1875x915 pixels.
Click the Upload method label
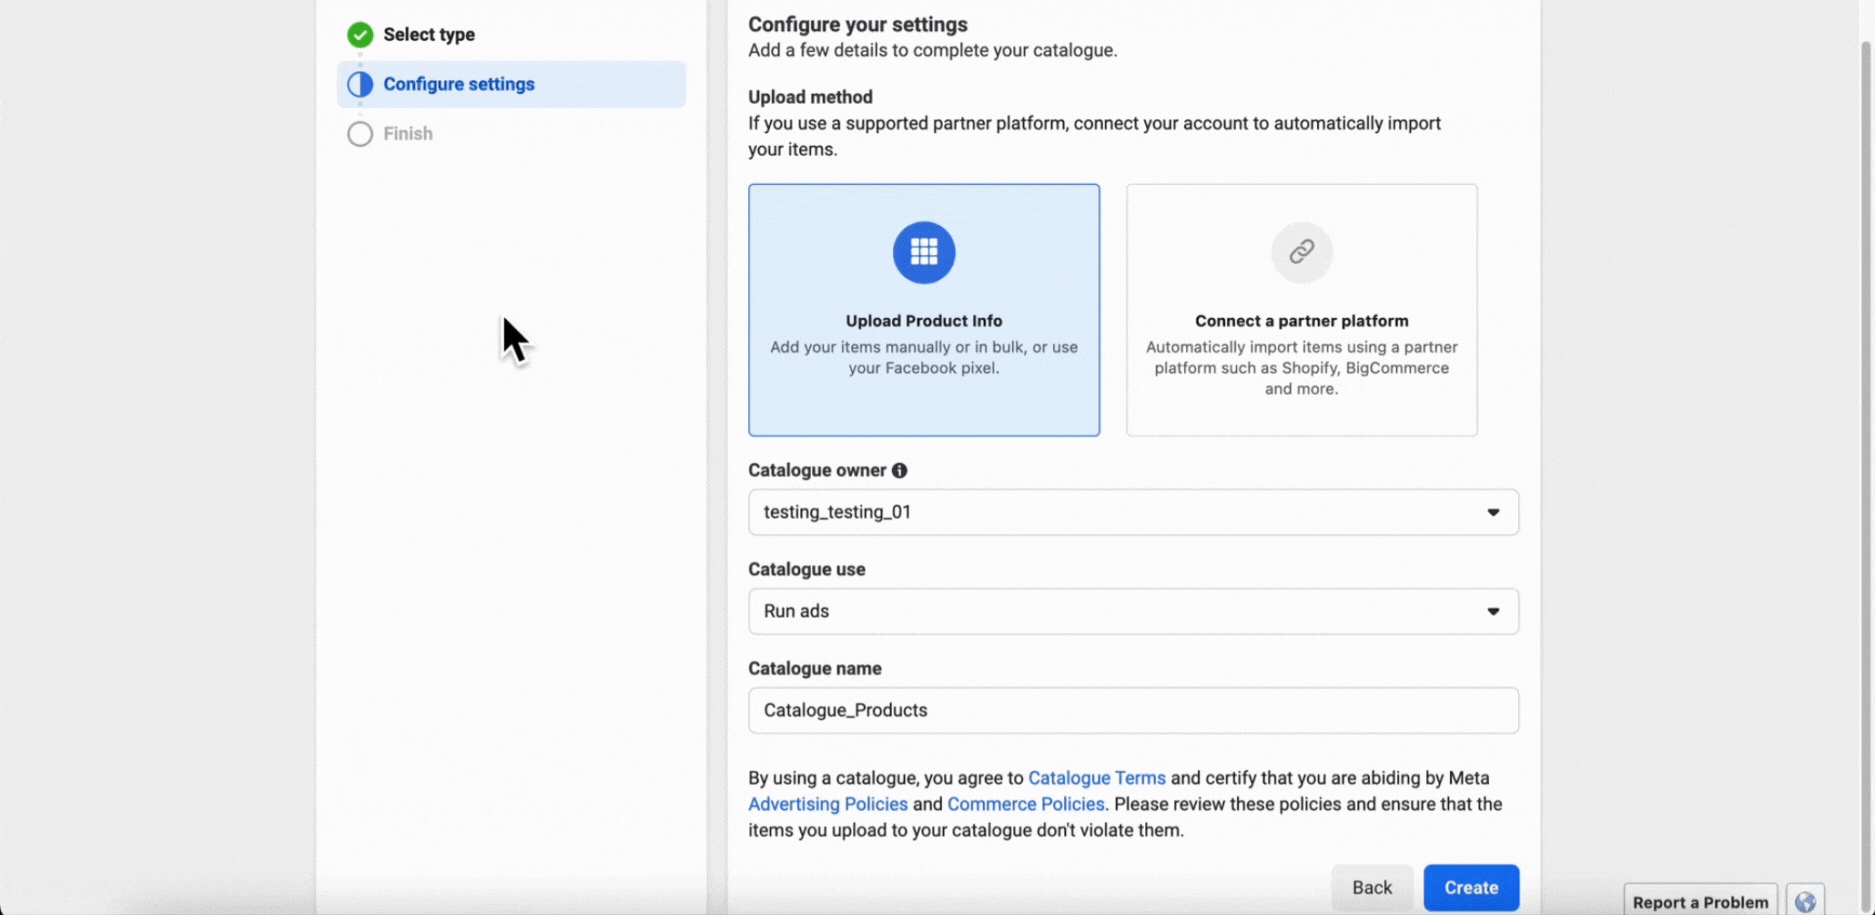[x=810, y=97]
